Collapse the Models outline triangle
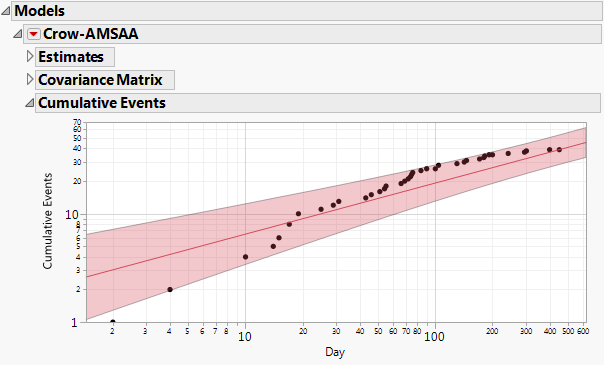The height and width of the screenshot is (365, 604). click(x=6, y=11)
